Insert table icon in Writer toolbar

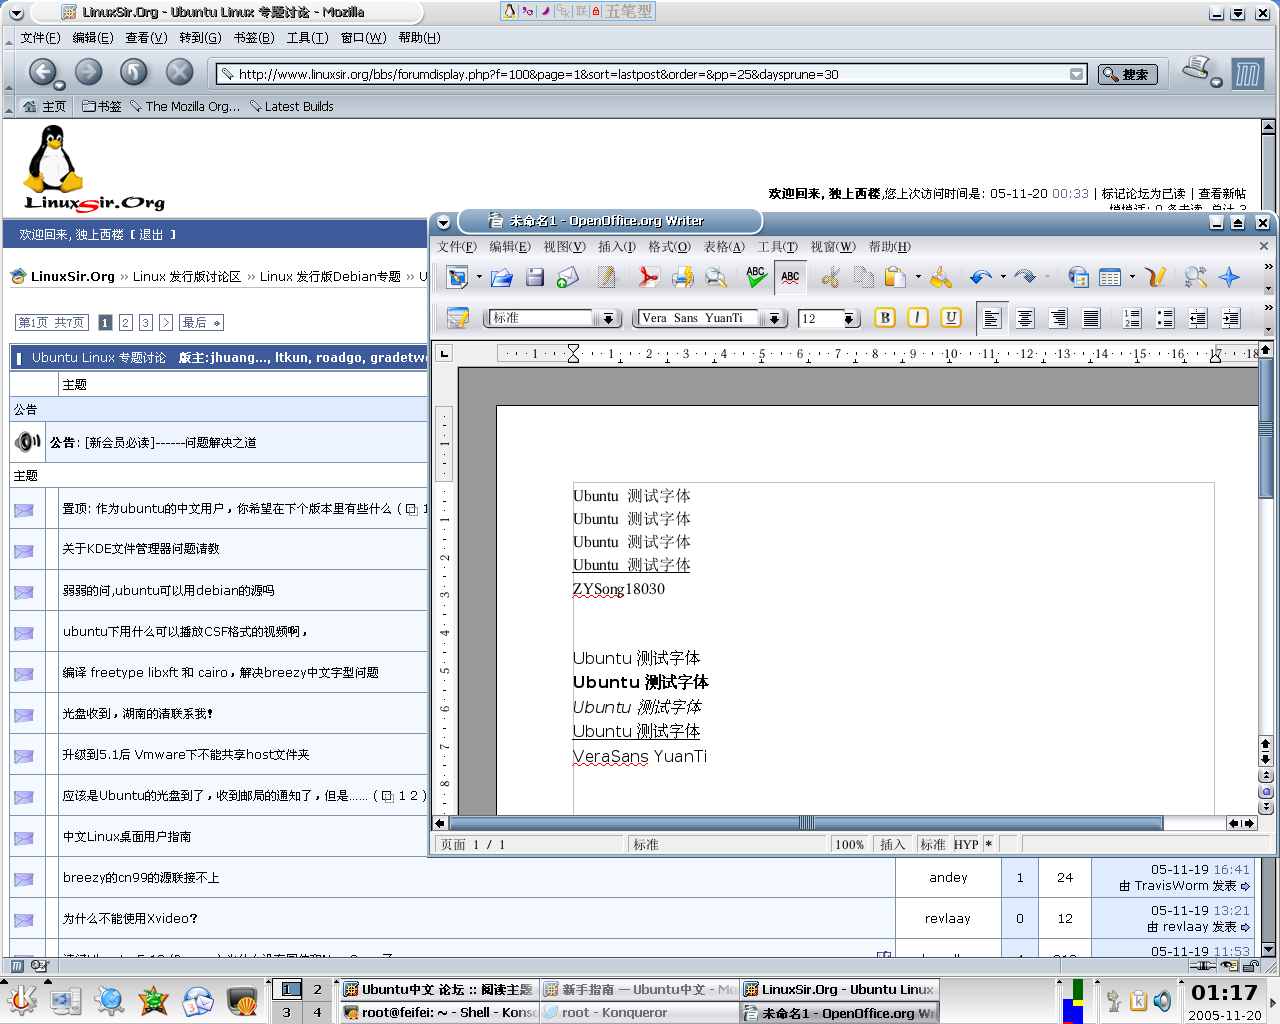tap(1110, 277)
